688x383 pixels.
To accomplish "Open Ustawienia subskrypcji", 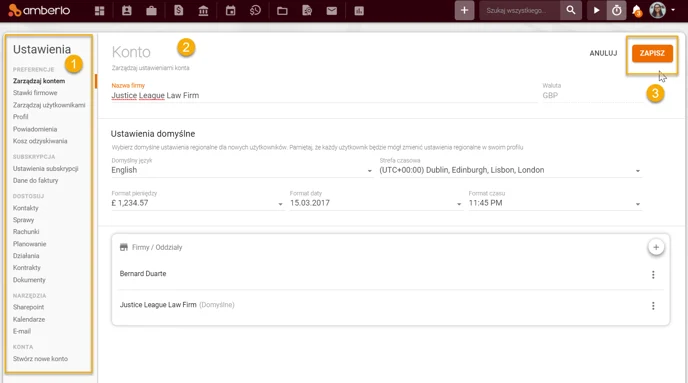I will click(x=46, y=168).
